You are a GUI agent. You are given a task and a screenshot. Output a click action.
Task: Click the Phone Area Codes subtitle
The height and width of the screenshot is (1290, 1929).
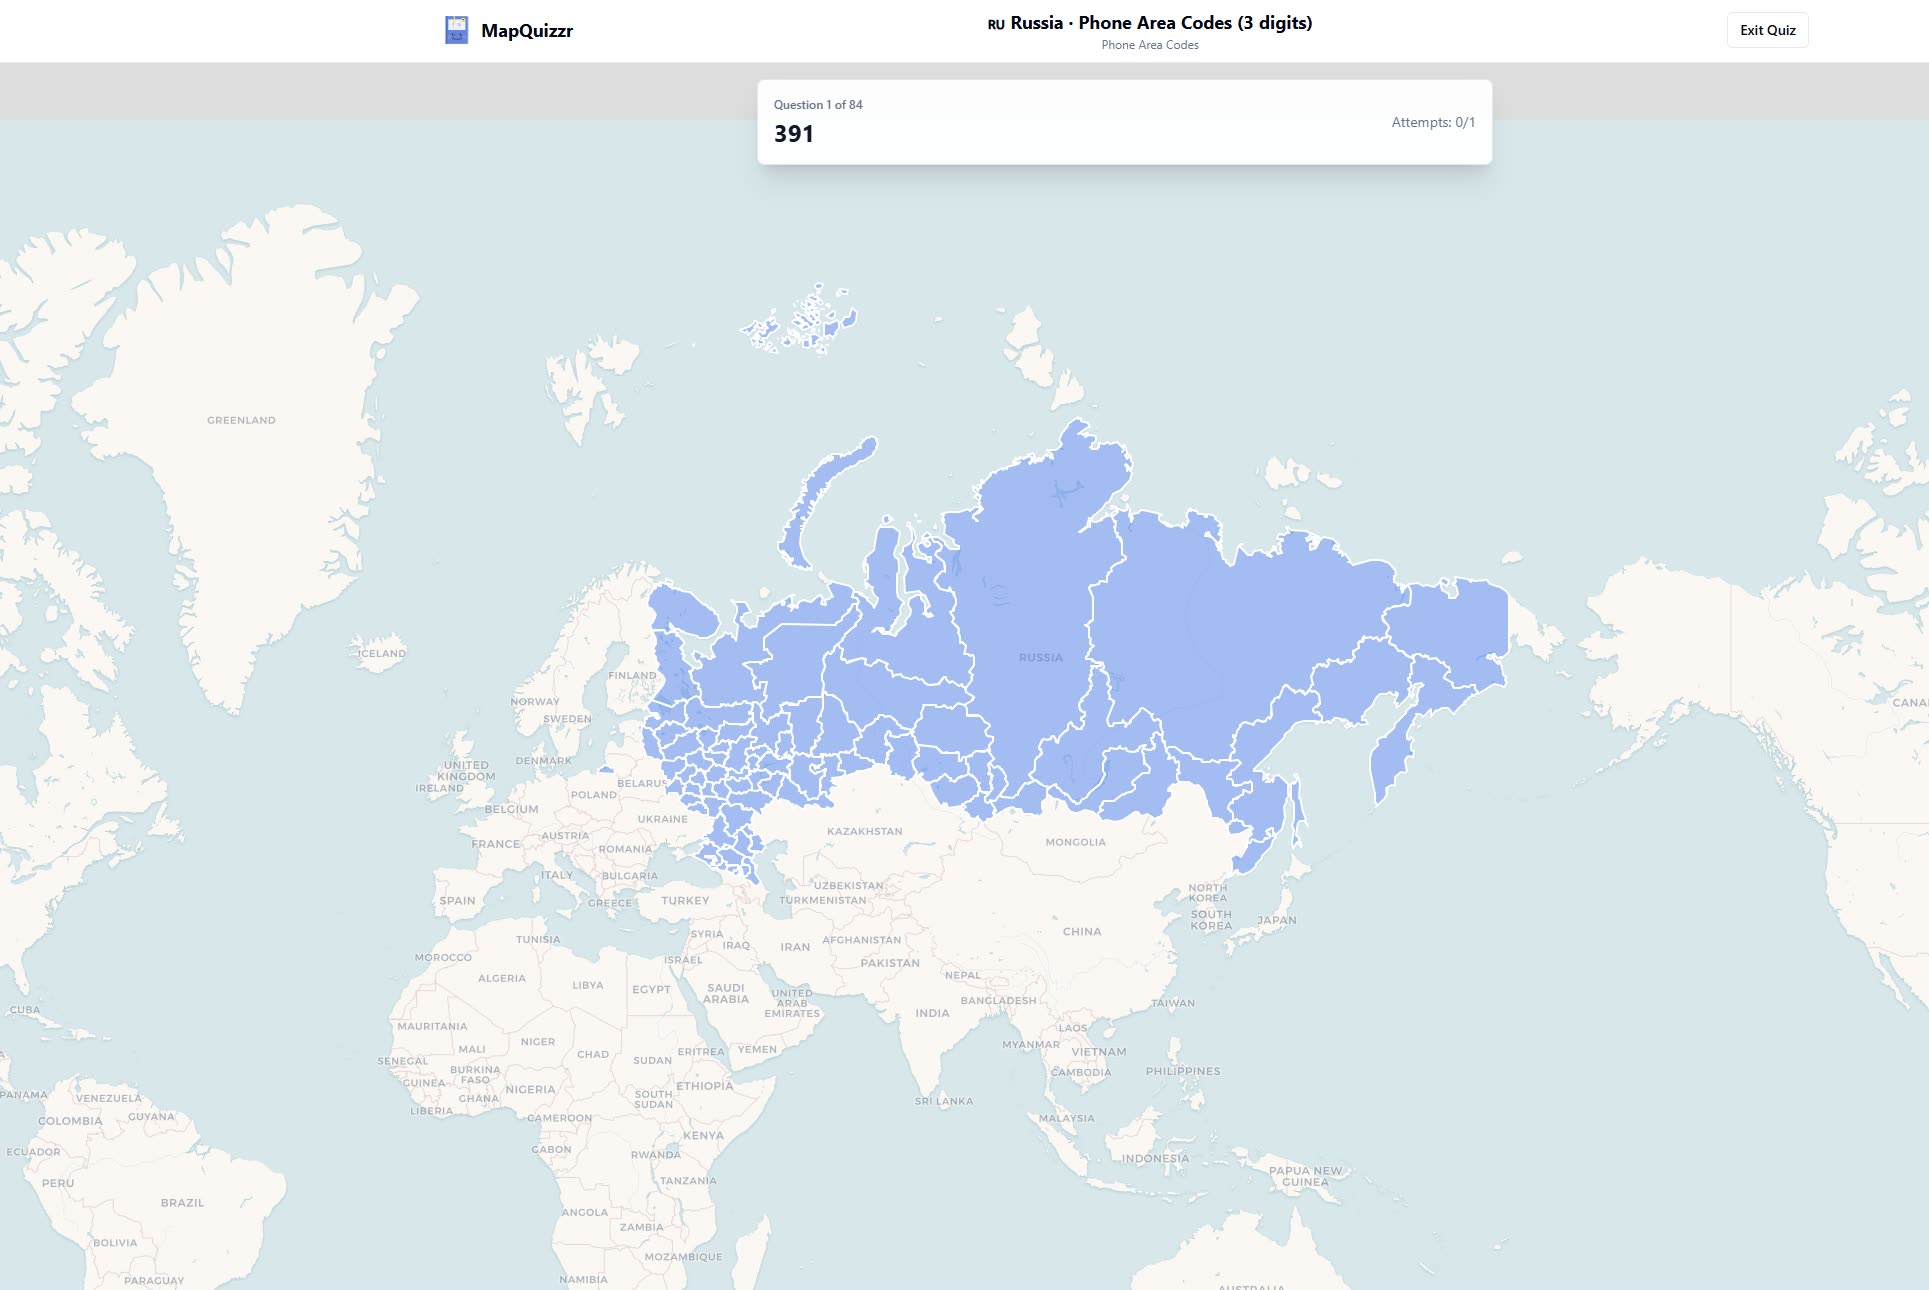1150,45
